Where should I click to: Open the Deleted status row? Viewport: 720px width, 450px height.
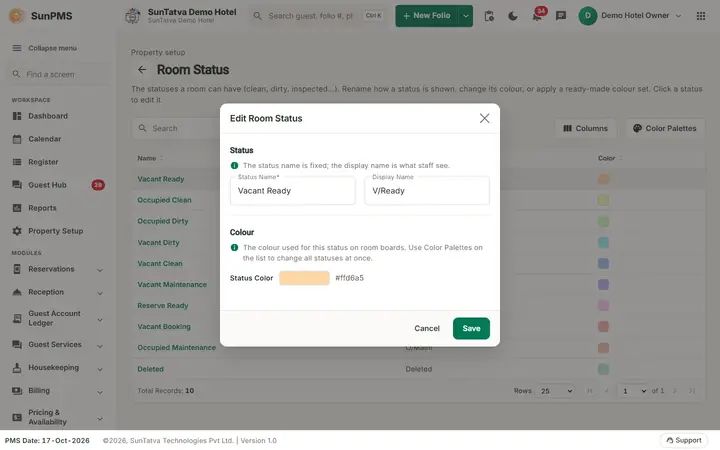150,369
